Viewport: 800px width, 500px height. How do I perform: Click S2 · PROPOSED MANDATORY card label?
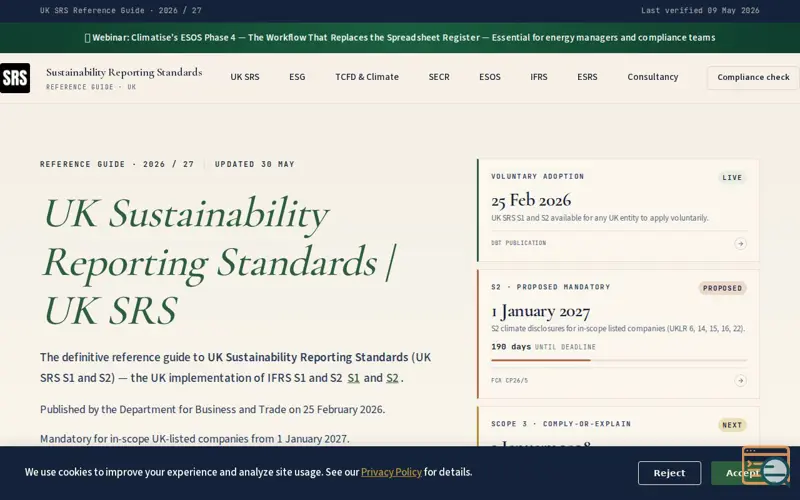coord(551,287)
